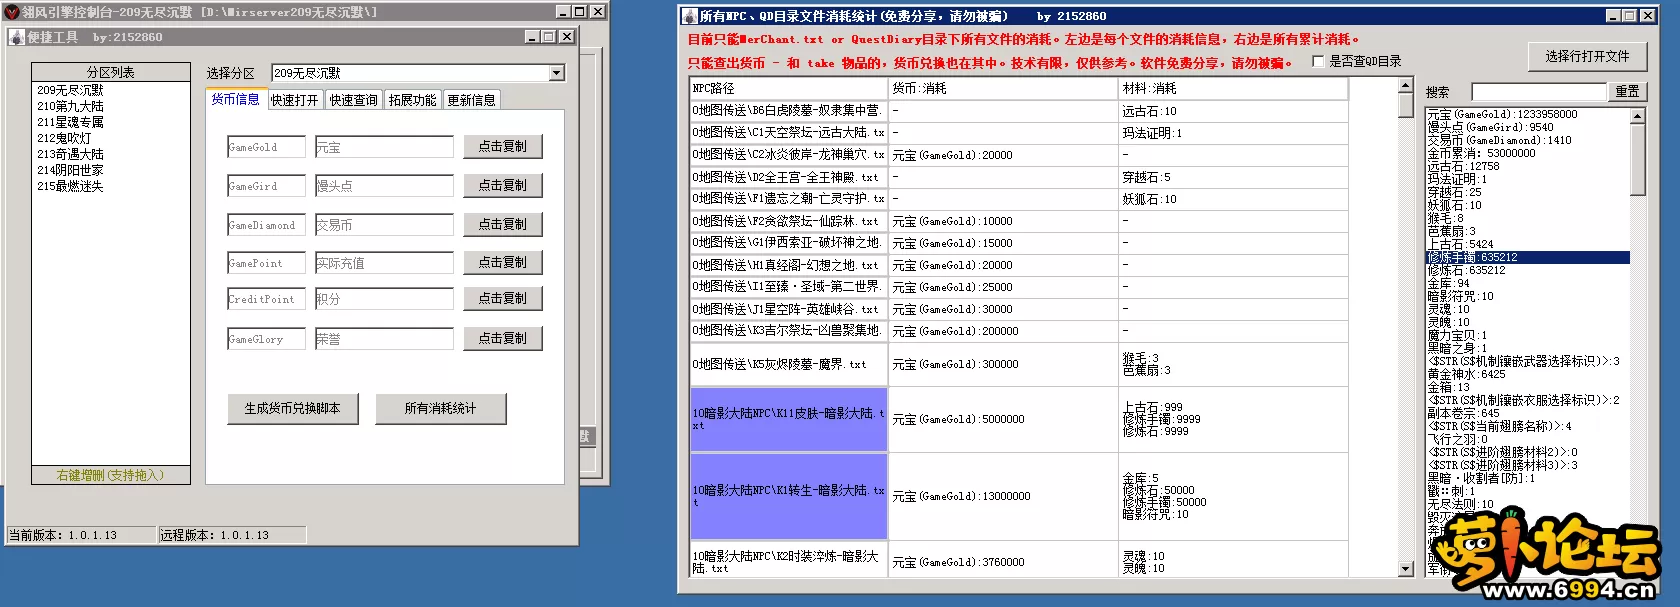
Task: Select 黄金神水:6425 in totals list
Action: point(1528,374)
